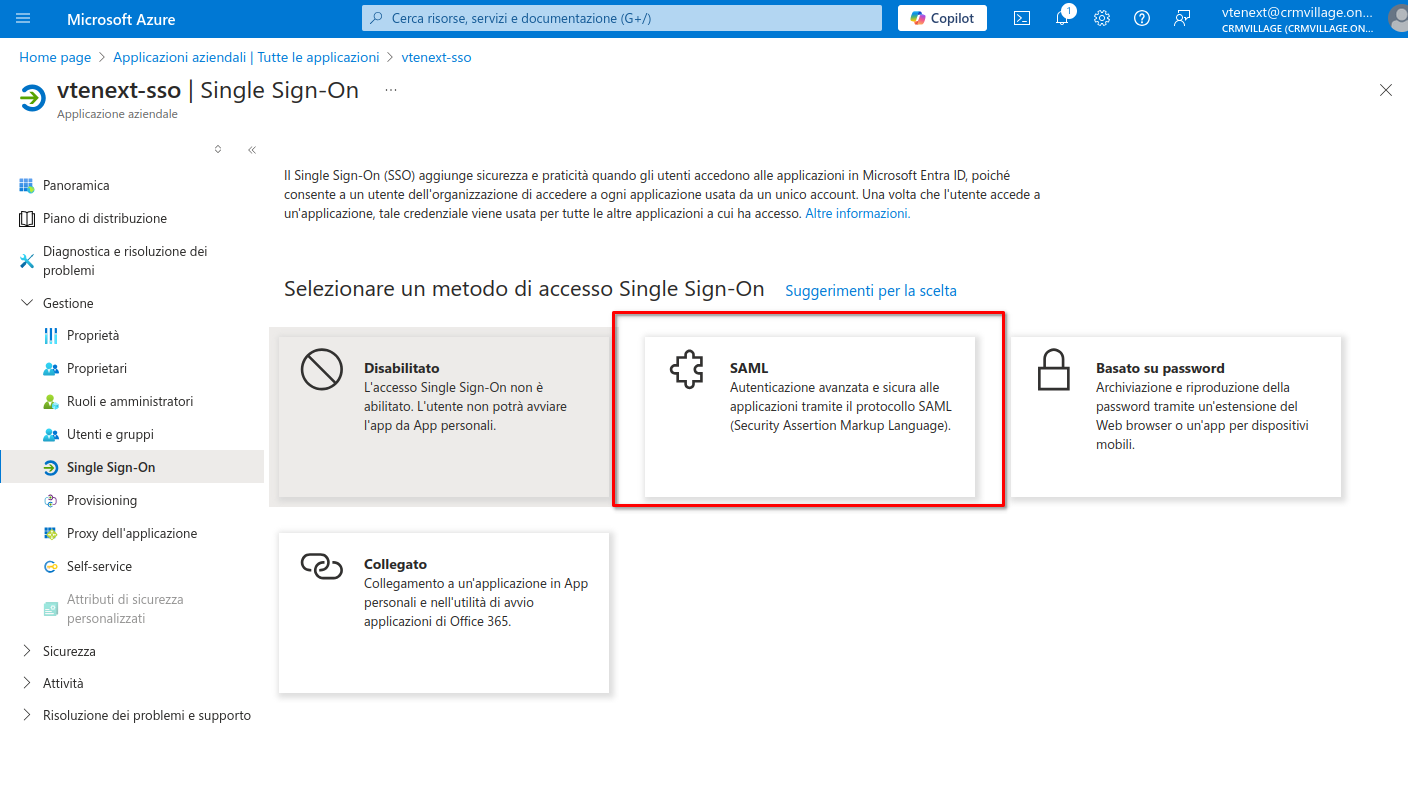Click the Ruoli e amministratori icon
This screenshot has height=798, width=1408.
(x=51, y=401)
